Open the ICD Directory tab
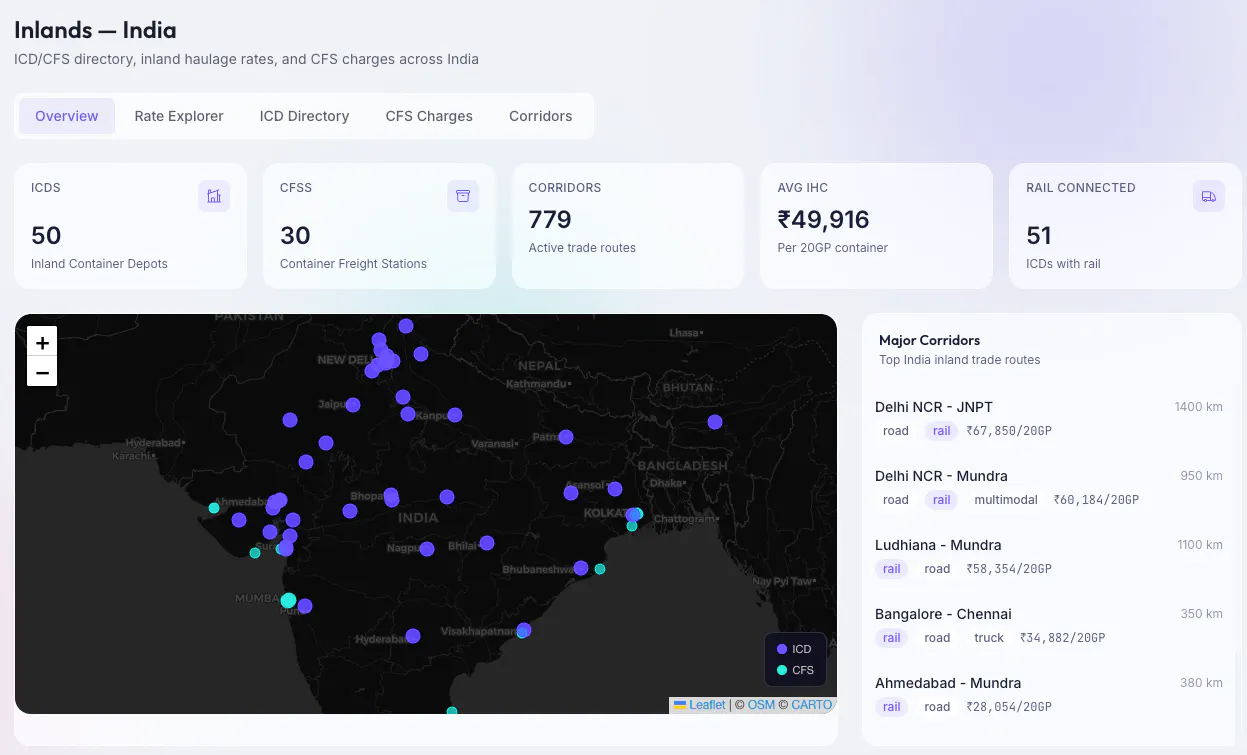1247x755 pixels. click(304, 116)
